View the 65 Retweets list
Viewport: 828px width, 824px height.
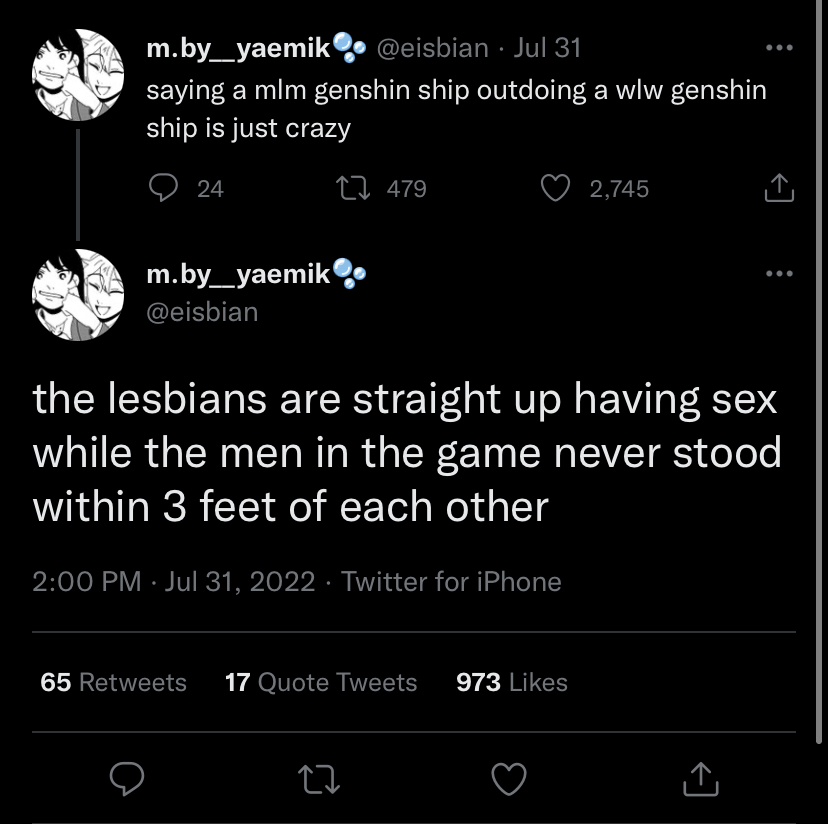114,682
